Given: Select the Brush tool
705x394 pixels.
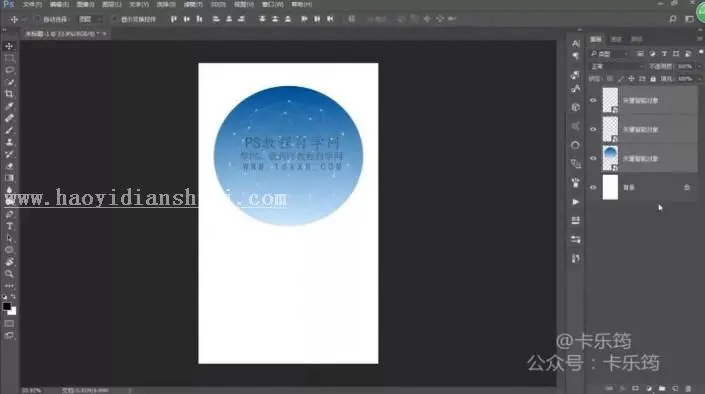Looking at the screenshot, I should [9, 130].
